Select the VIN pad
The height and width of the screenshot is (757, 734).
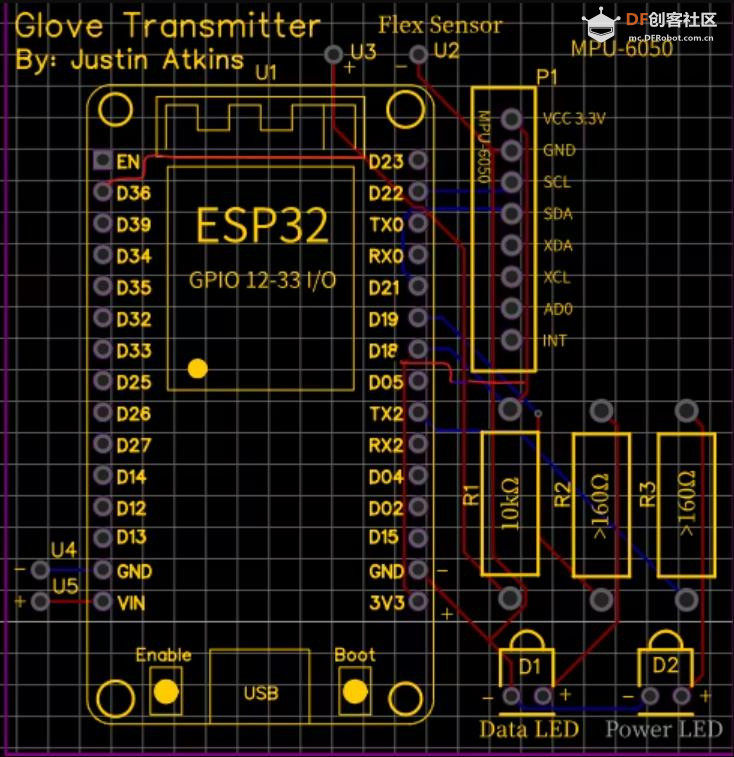(x=102, y=602)
